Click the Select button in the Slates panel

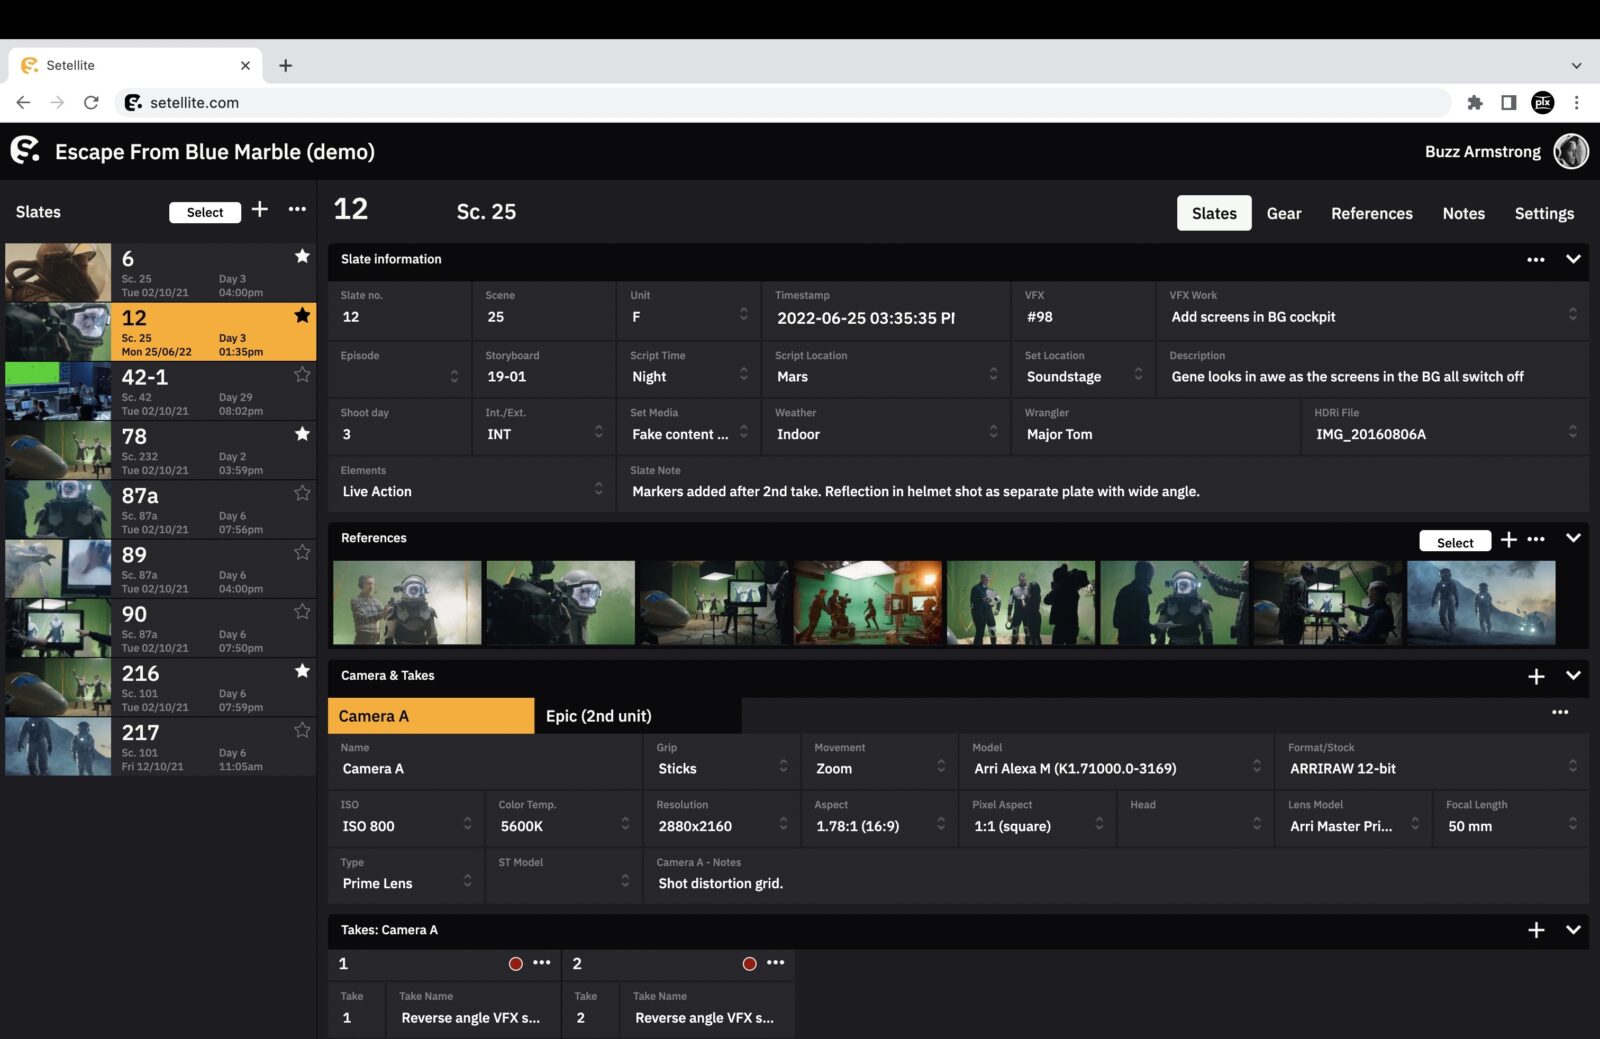(x=204, y=212)
